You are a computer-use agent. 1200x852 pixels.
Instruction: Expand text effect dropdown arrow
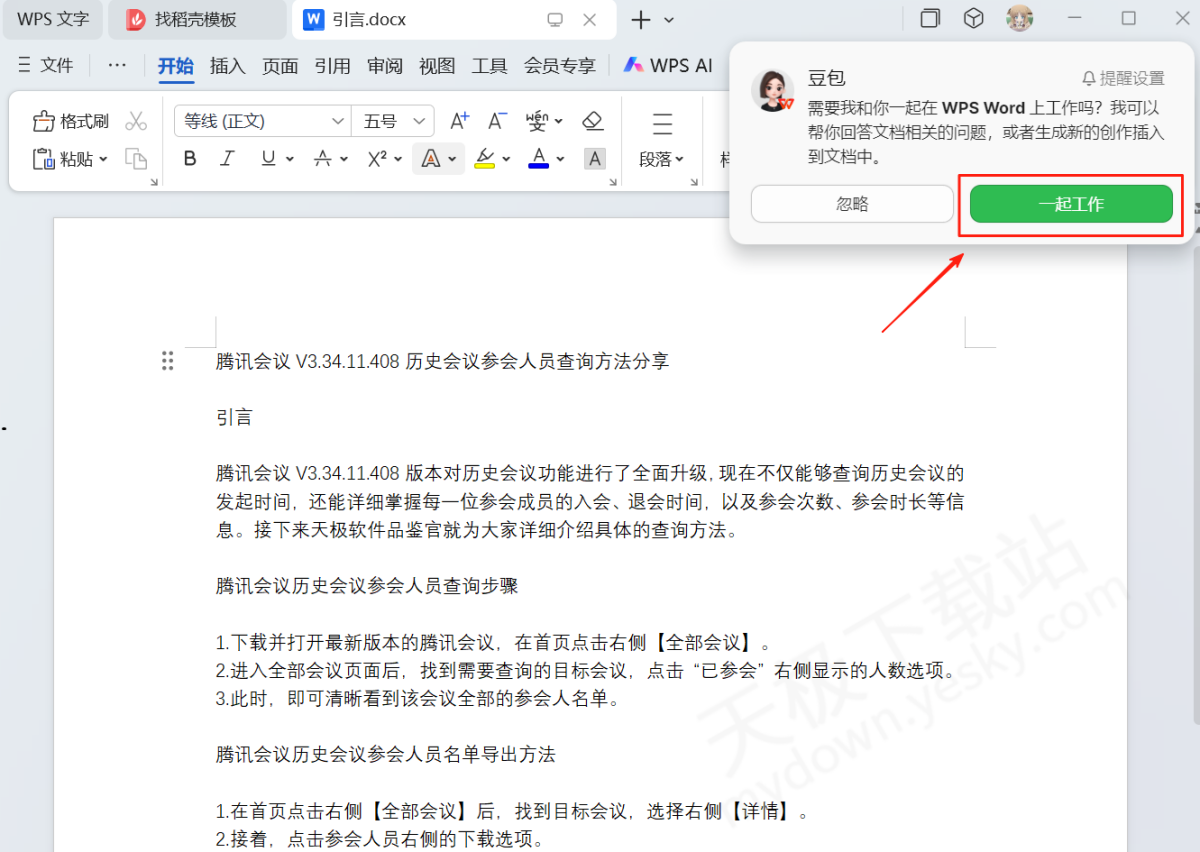[x=452, y=159]
